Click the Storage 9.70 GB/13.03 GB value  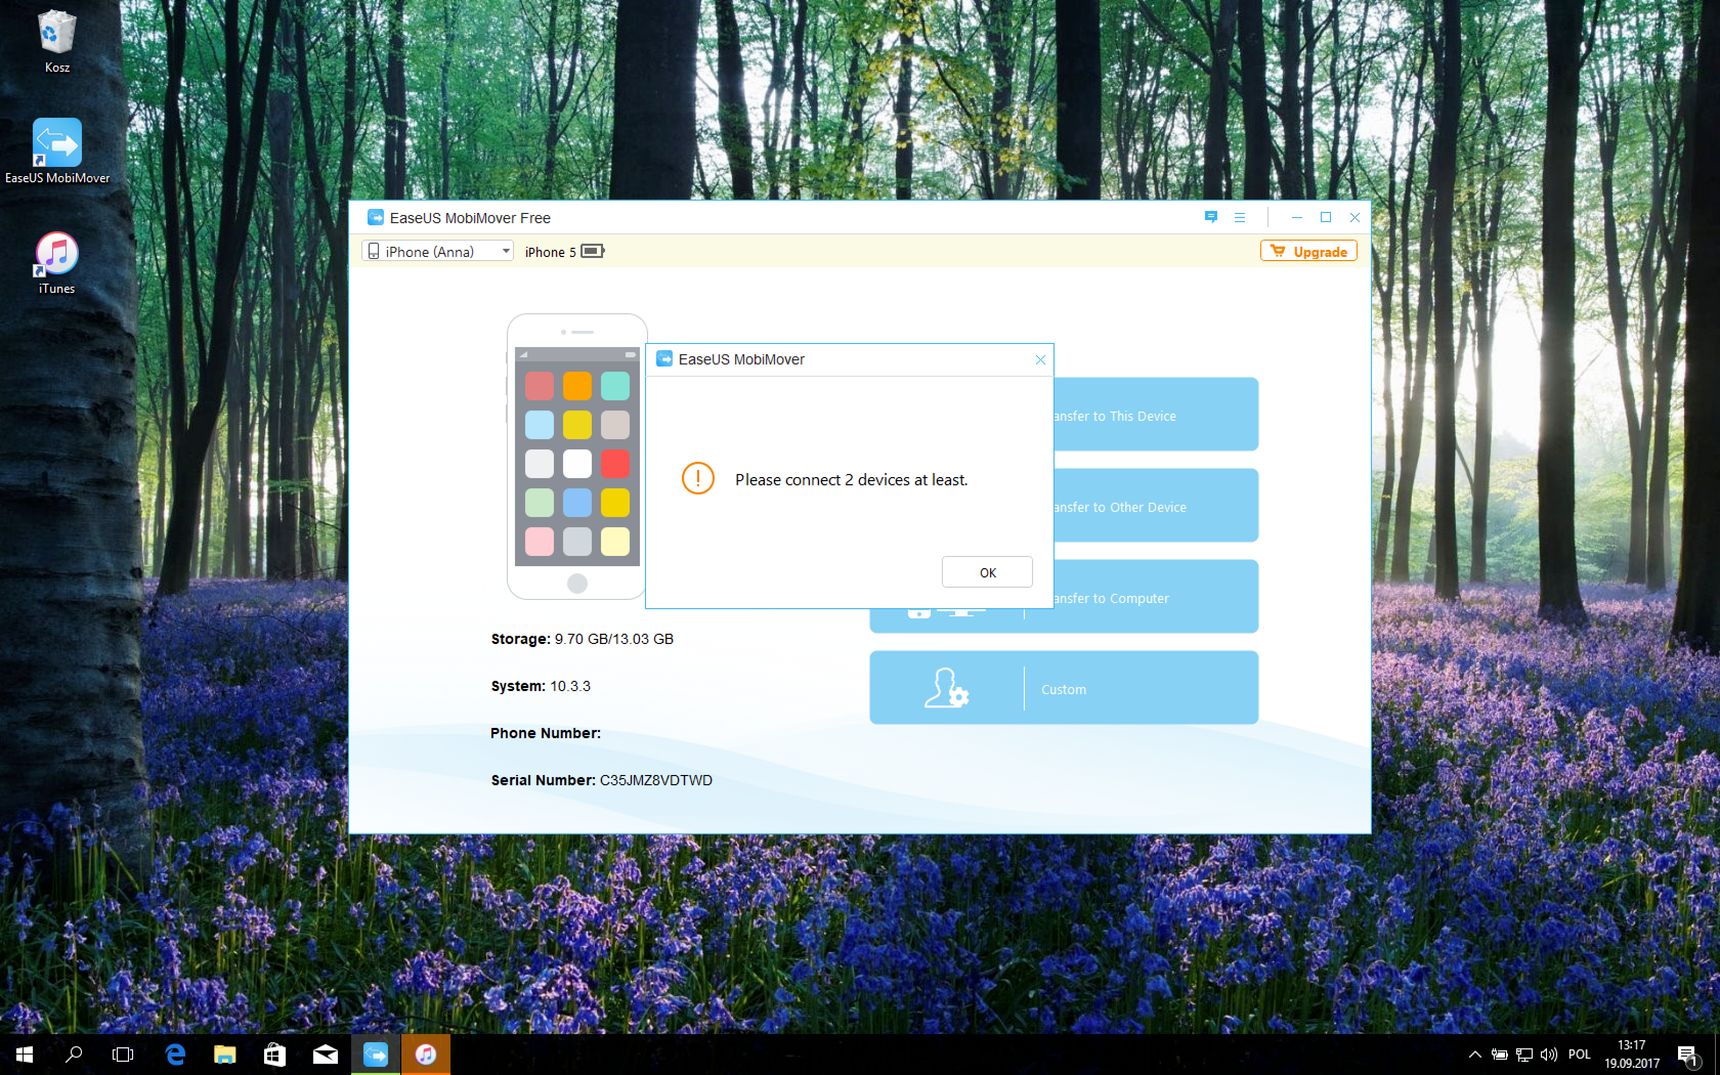[614, 639]
